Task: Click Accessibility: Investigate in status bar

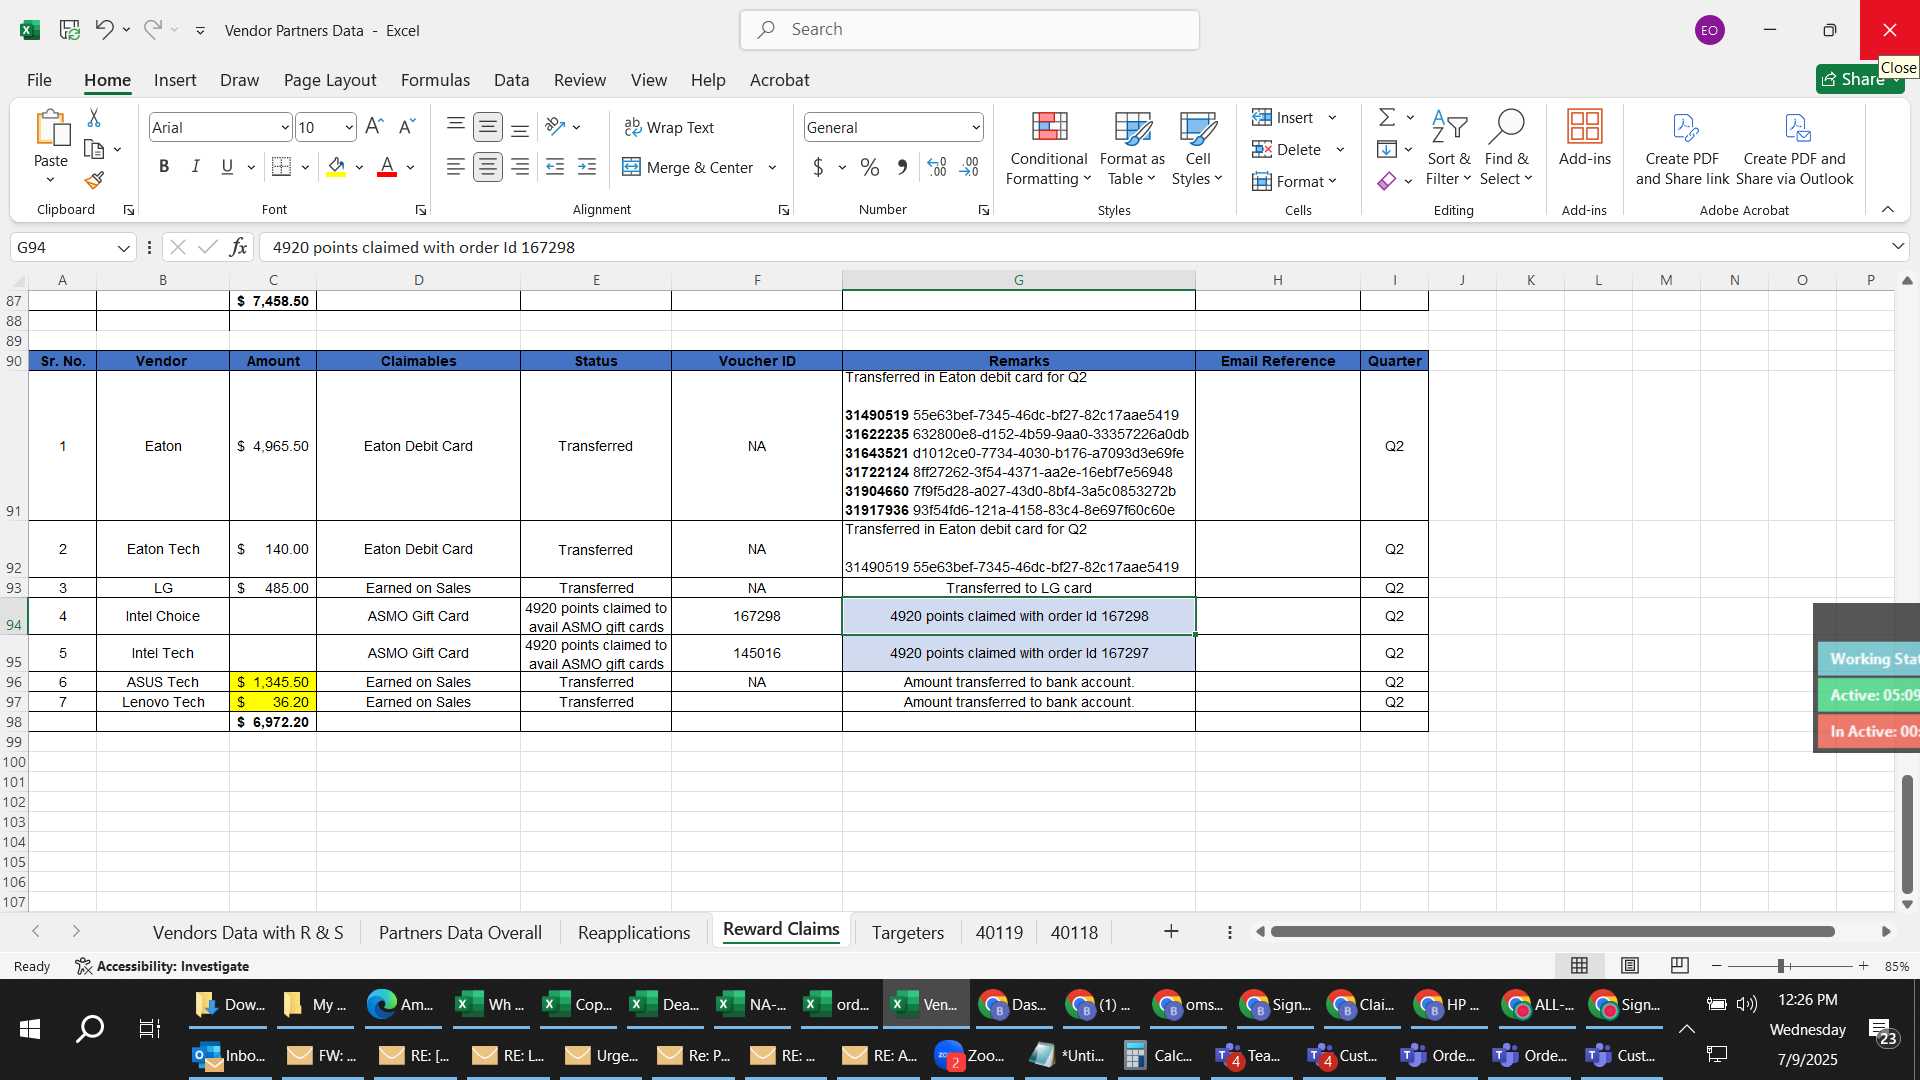Action: 162,966
